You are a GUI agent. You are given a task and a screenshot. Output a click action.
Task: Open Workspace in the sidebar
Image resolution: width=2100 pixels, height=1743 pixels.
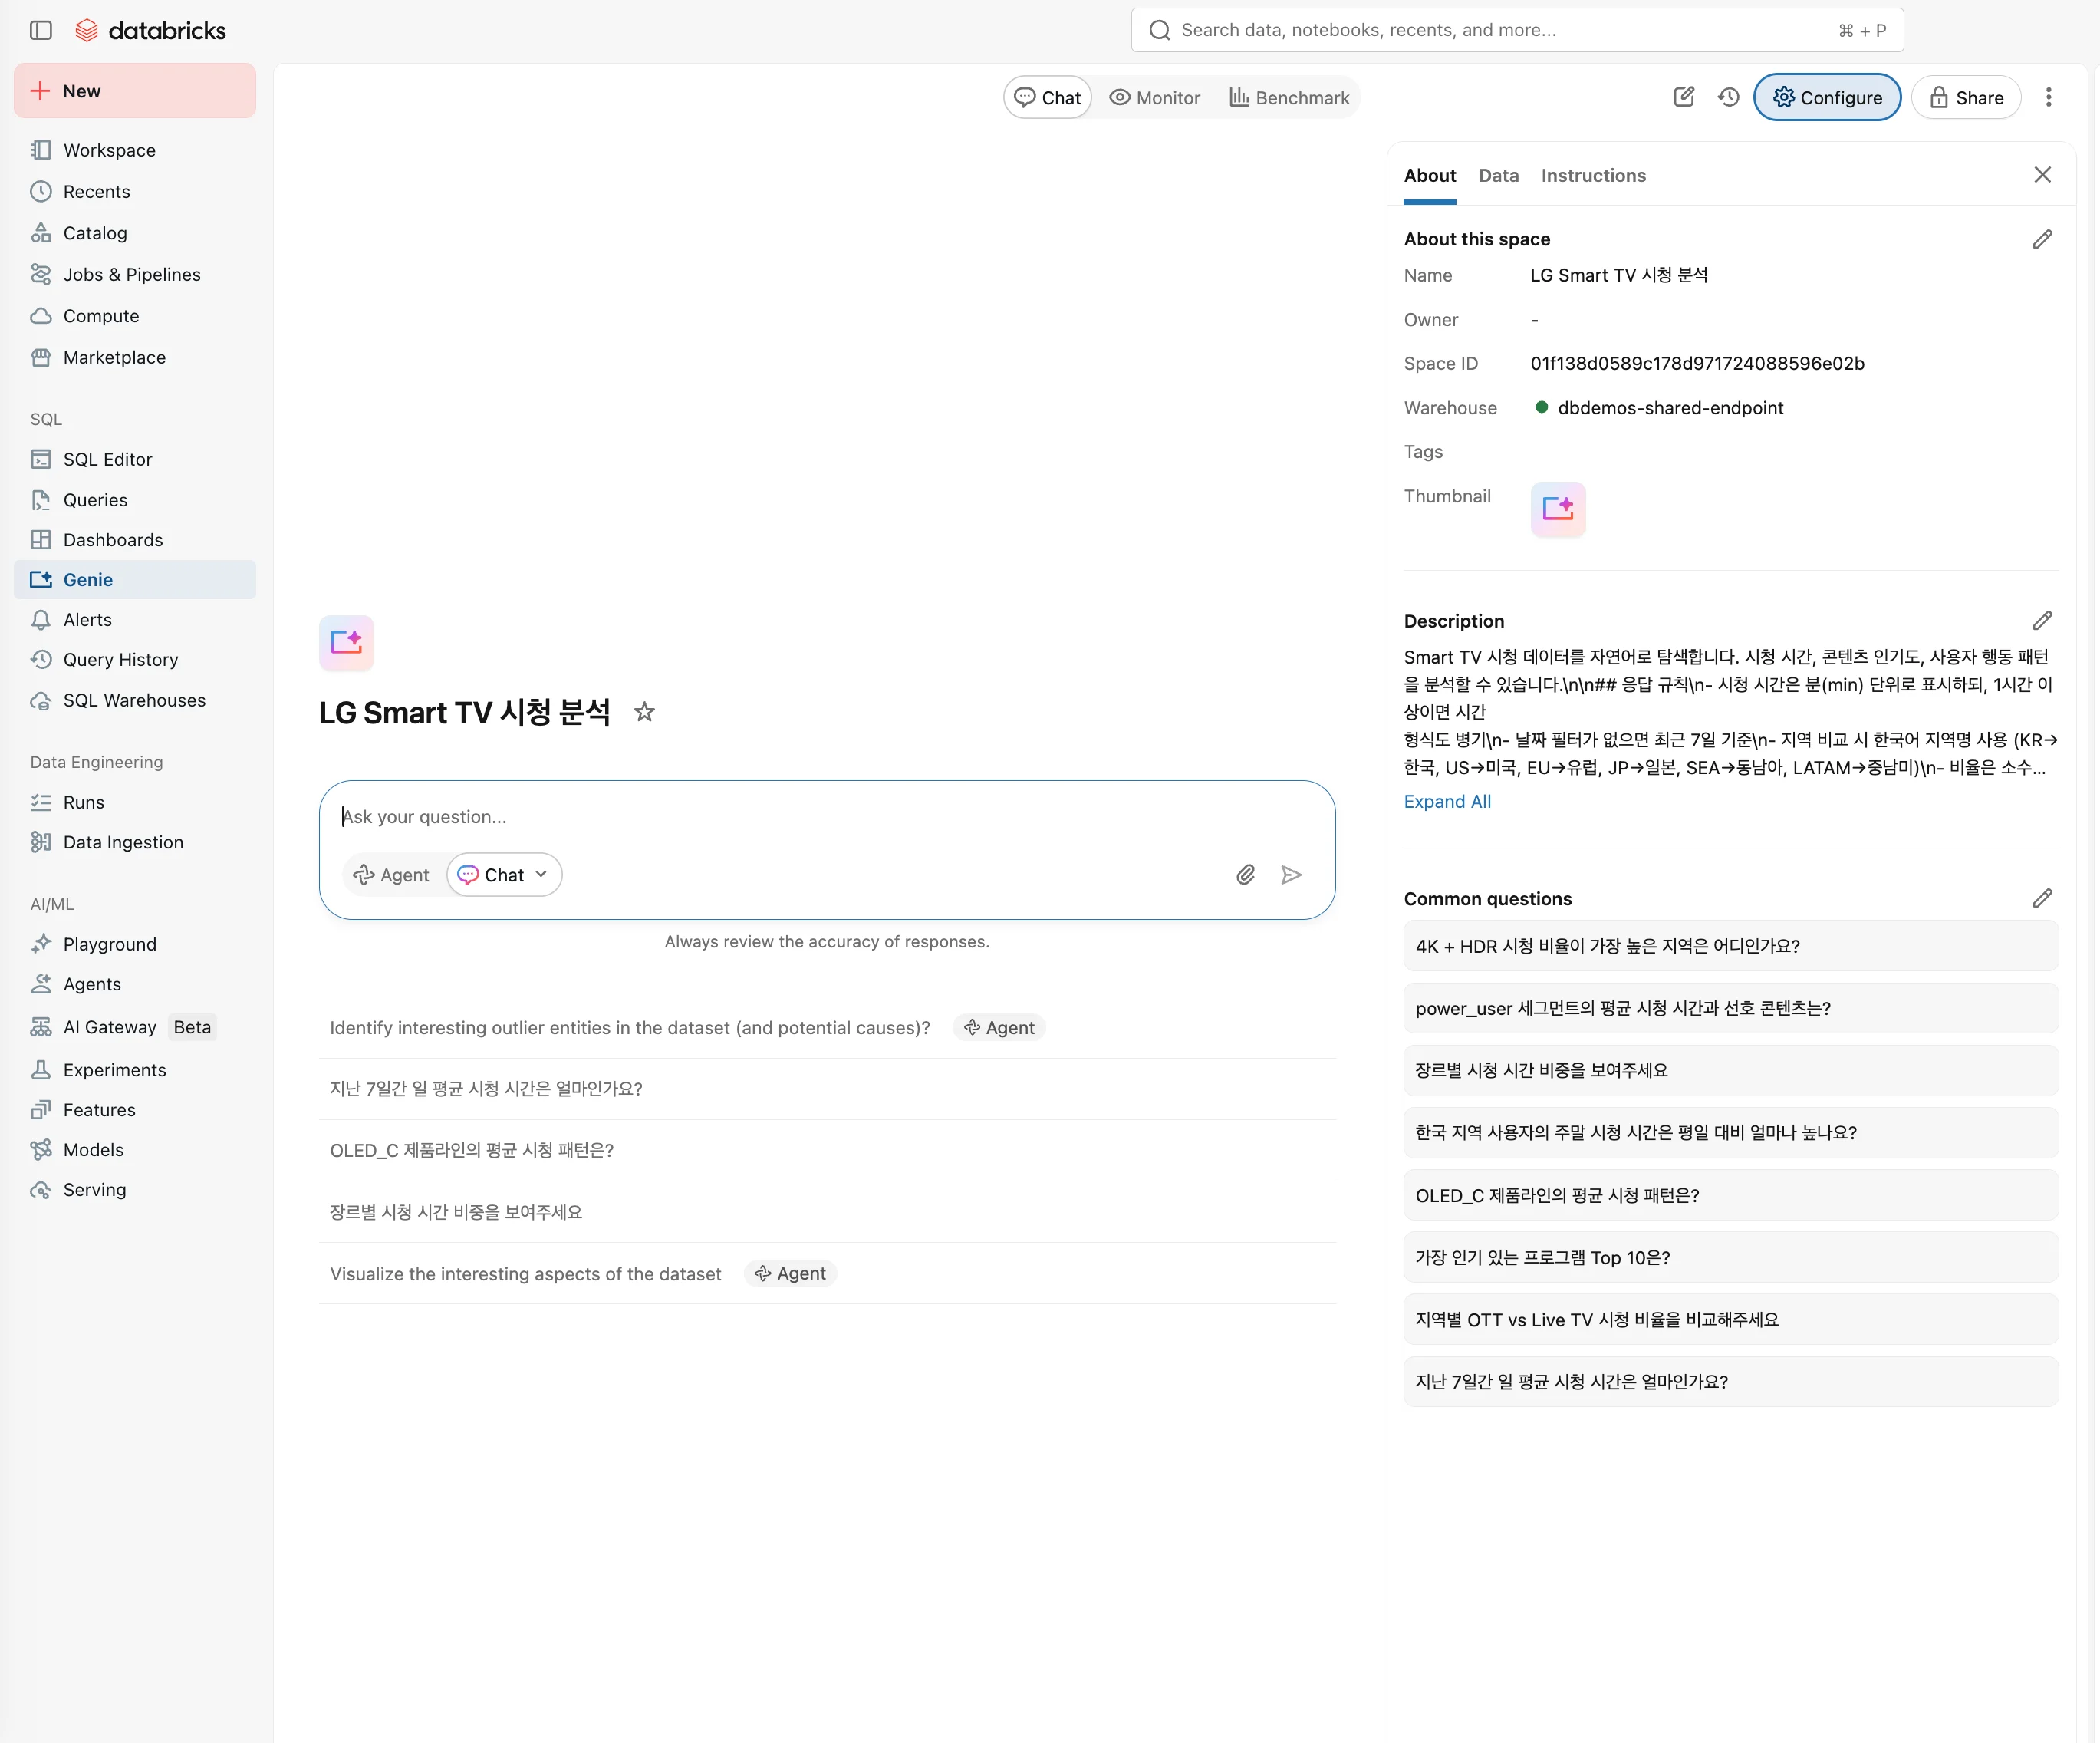tap(135, 150)
